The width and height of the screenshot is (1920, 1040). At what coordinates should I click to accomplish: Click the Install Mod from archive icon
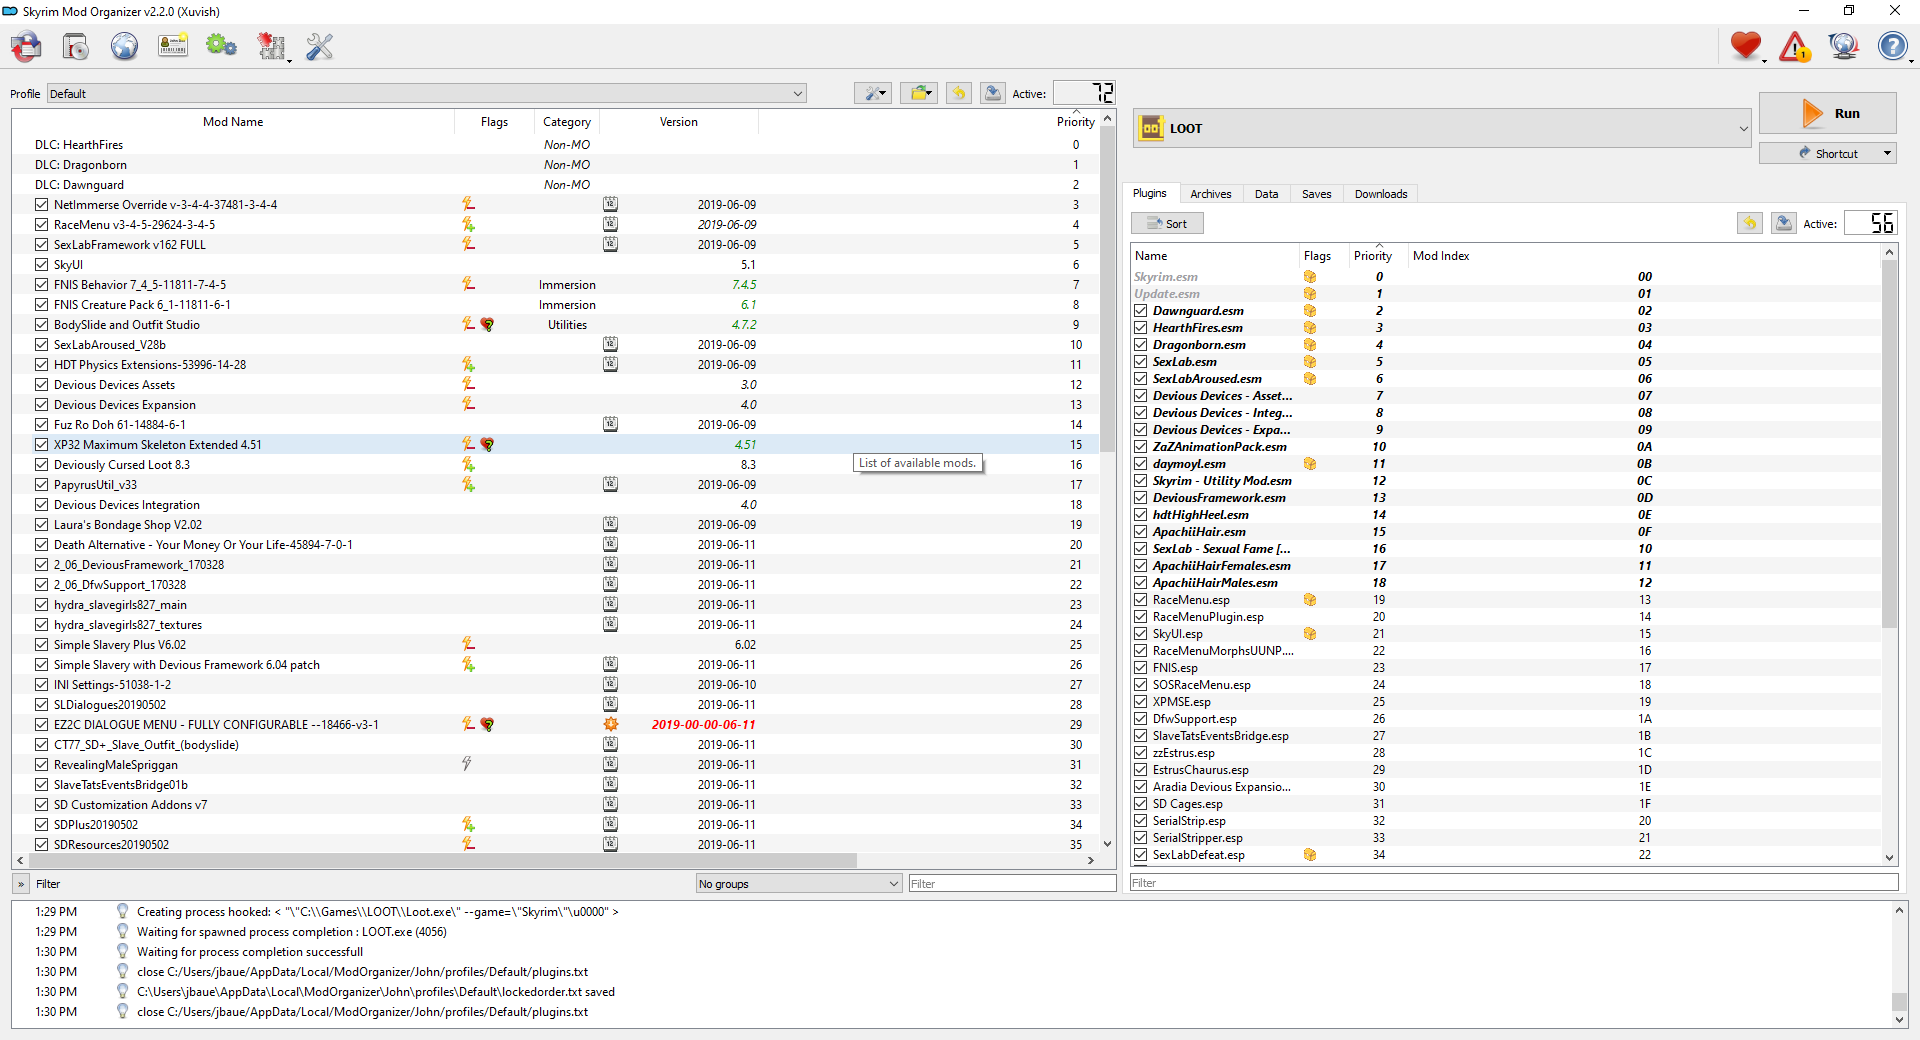(76, 46)
